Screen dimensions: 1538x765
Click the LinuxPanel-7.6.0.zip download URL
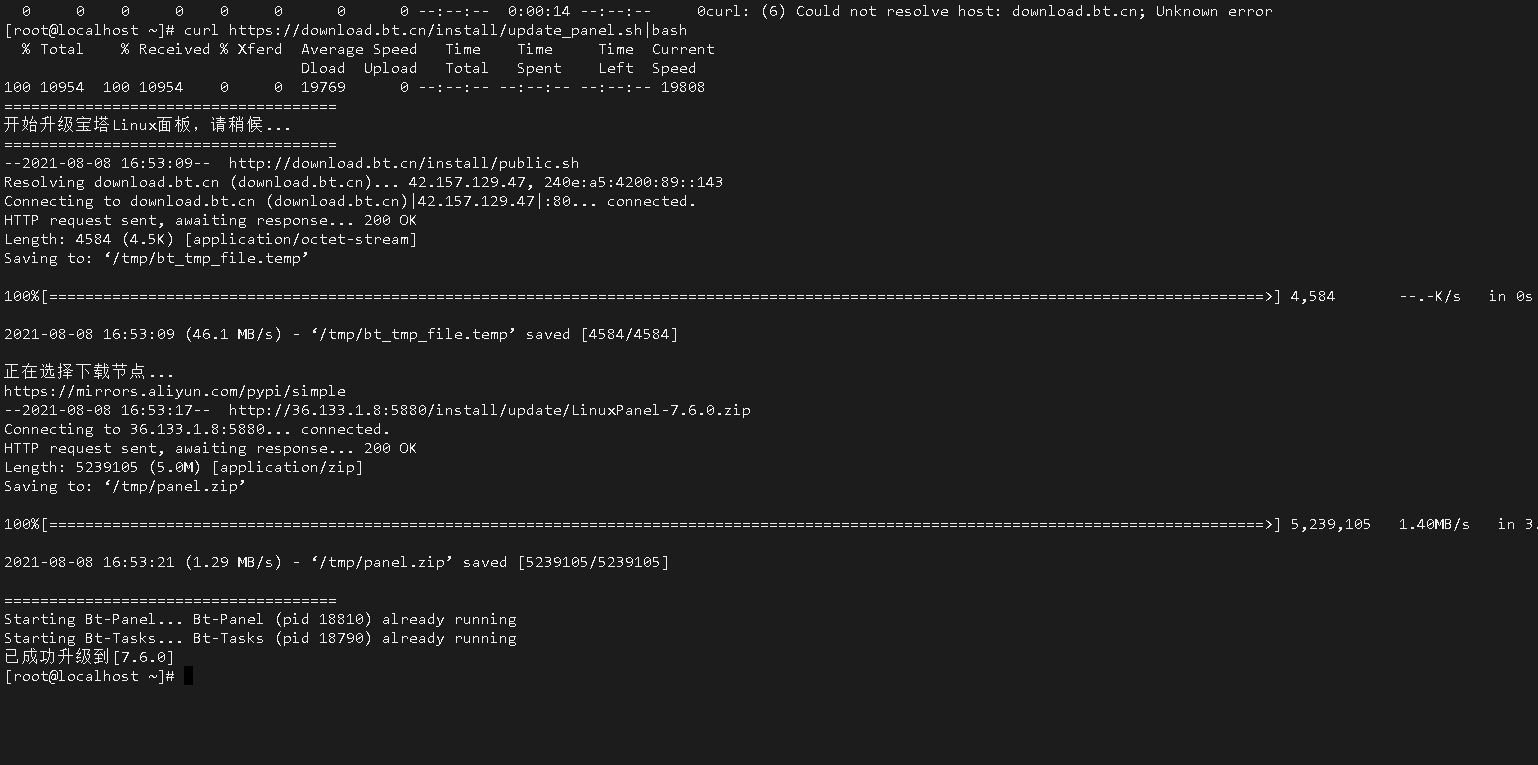(x=490, y=410)
